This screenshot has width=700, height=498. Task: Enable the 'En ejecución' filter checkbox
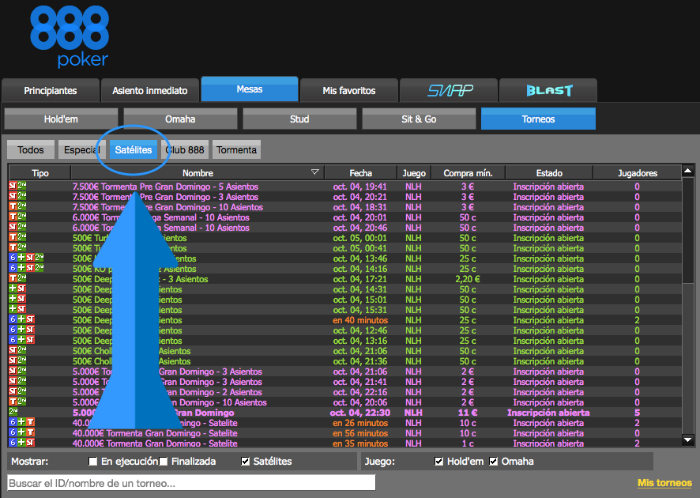(93, 461)
